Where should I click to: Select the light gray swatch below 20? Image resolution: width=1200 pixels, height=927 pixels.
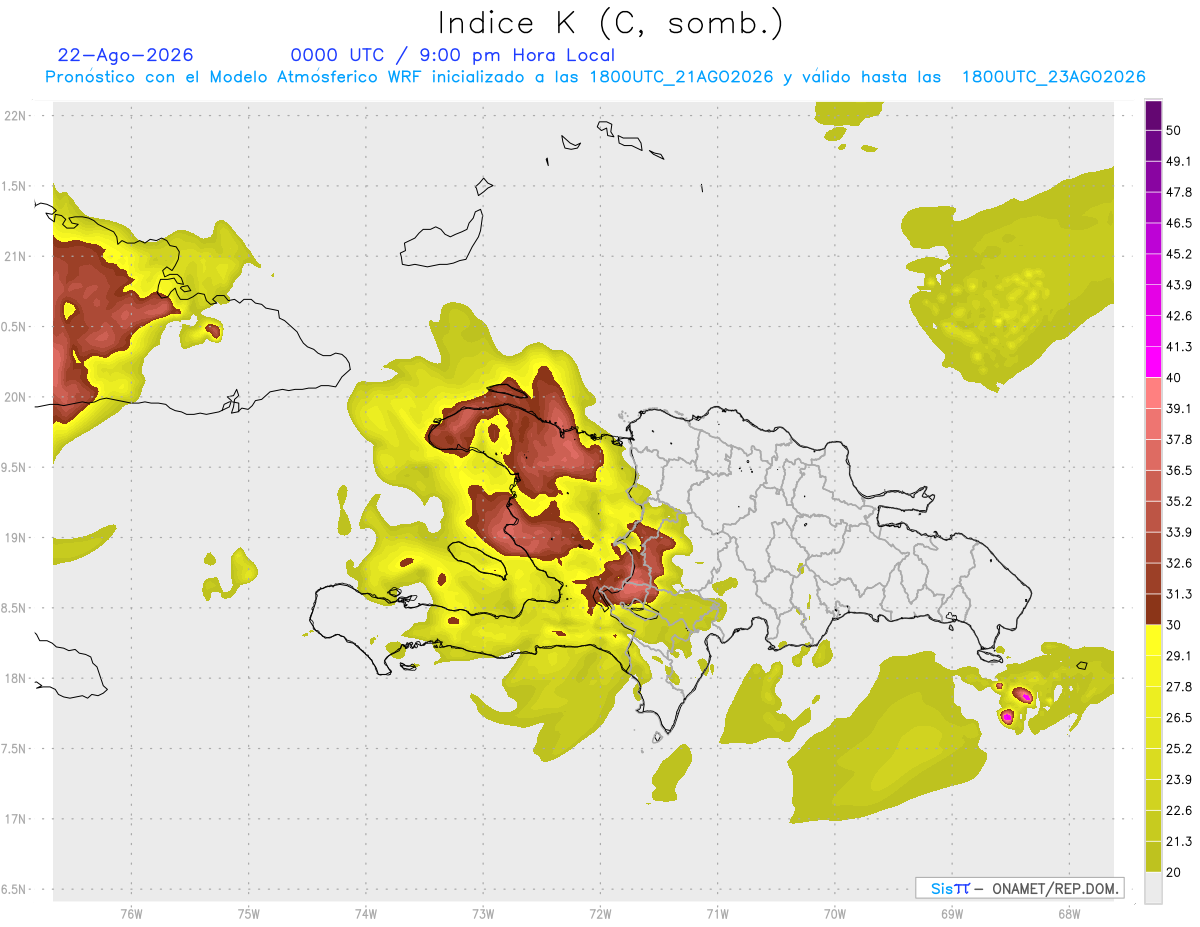(x=1153, y=888)
